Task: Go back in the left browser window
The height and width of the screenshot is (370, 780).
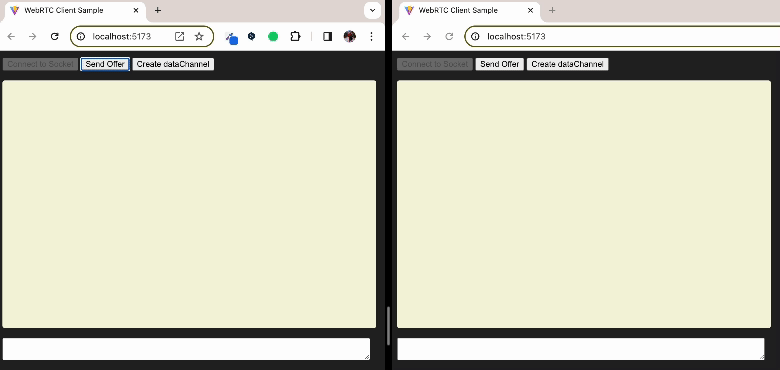Action: pos(11,36)
